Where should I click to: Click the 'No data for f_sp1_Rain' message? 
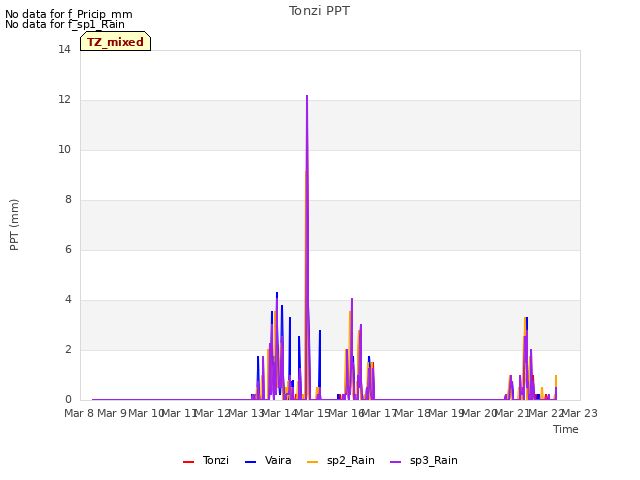pos(65,24)
